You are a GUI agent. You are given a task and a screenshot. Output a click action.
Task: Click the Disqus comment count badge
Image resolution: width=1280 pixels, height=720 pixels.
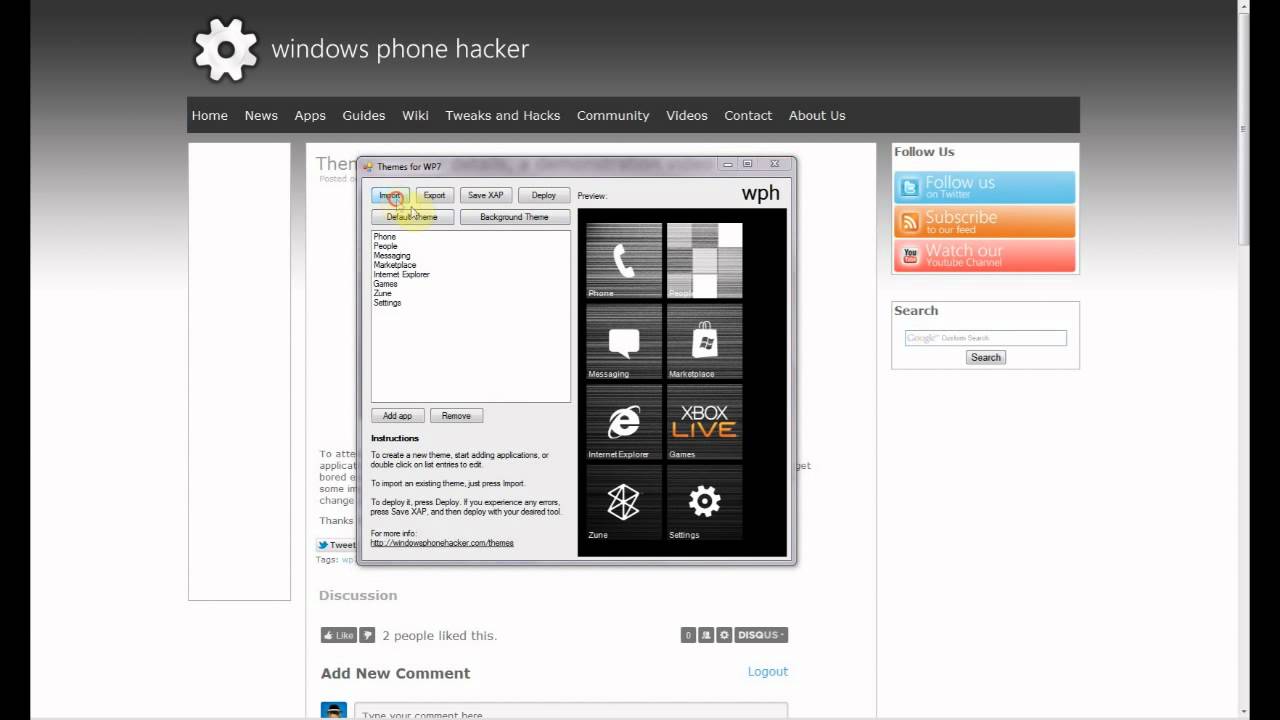coord(688,635)
